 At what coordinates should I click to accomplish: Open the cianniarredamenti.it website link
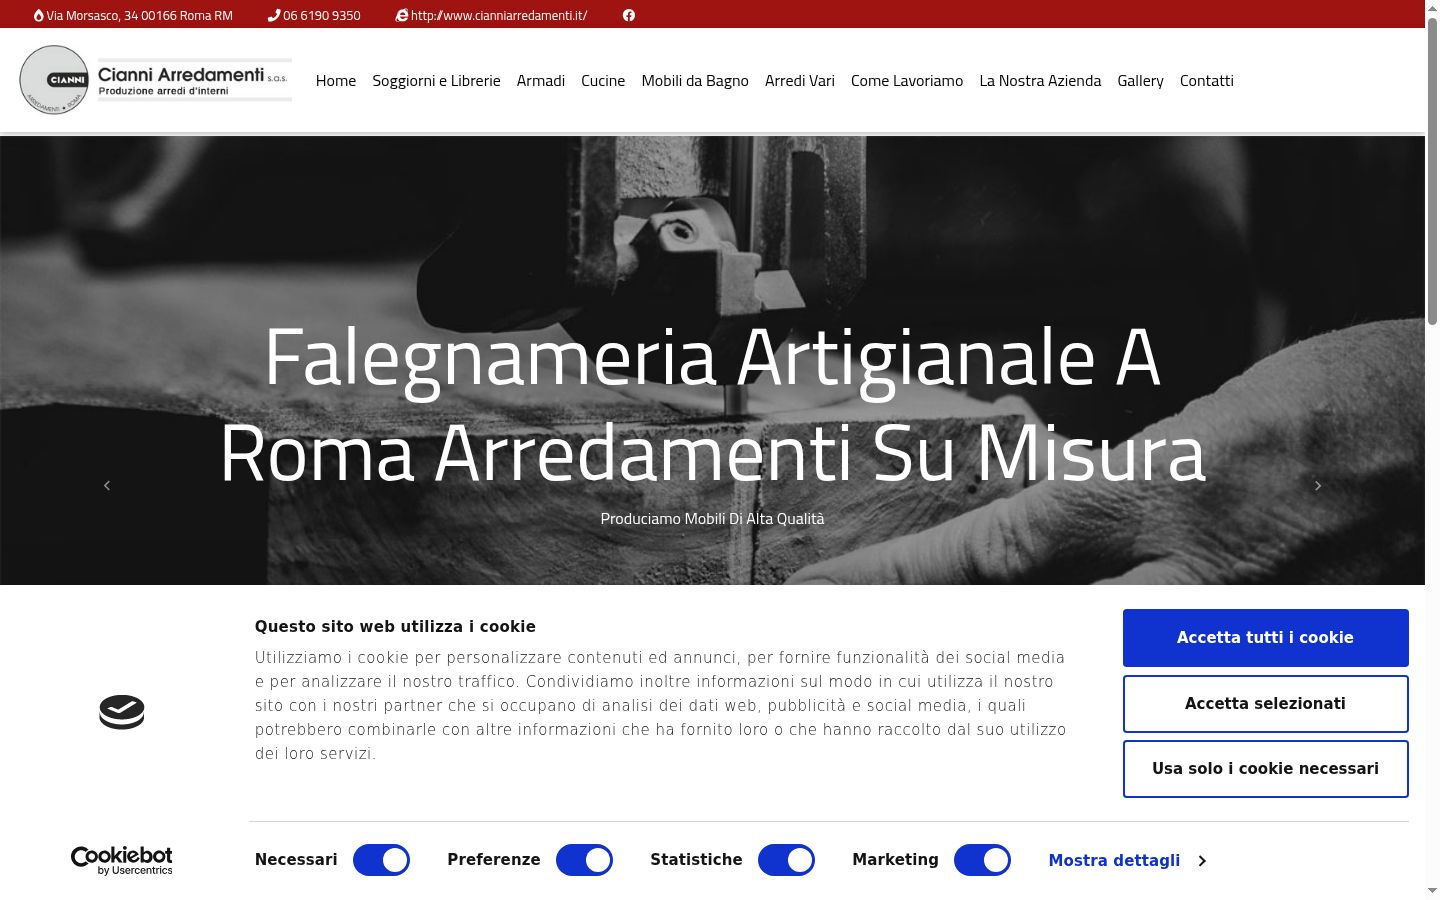point(499,15)
